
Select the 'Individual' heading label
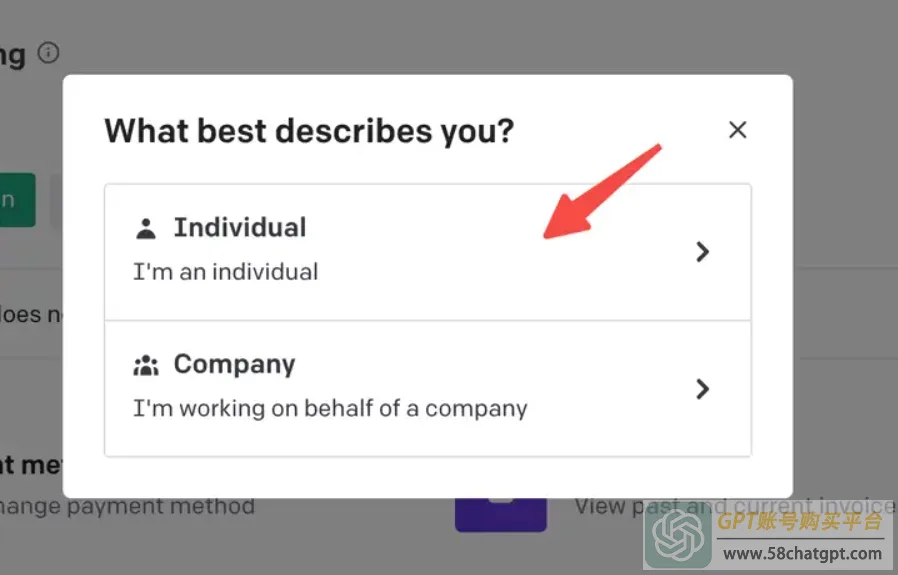point(240,227)
